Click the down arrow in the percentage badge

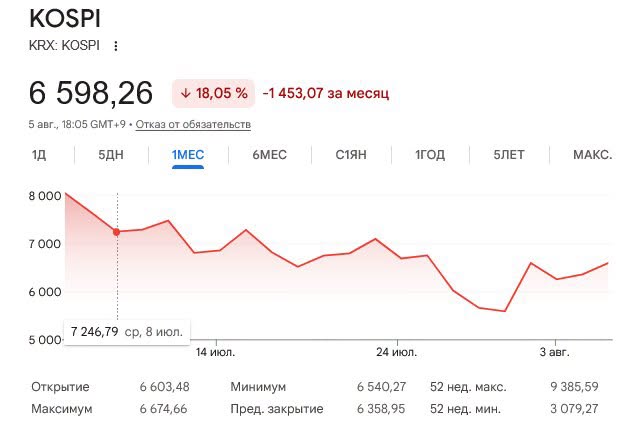[x=185, y=93]
